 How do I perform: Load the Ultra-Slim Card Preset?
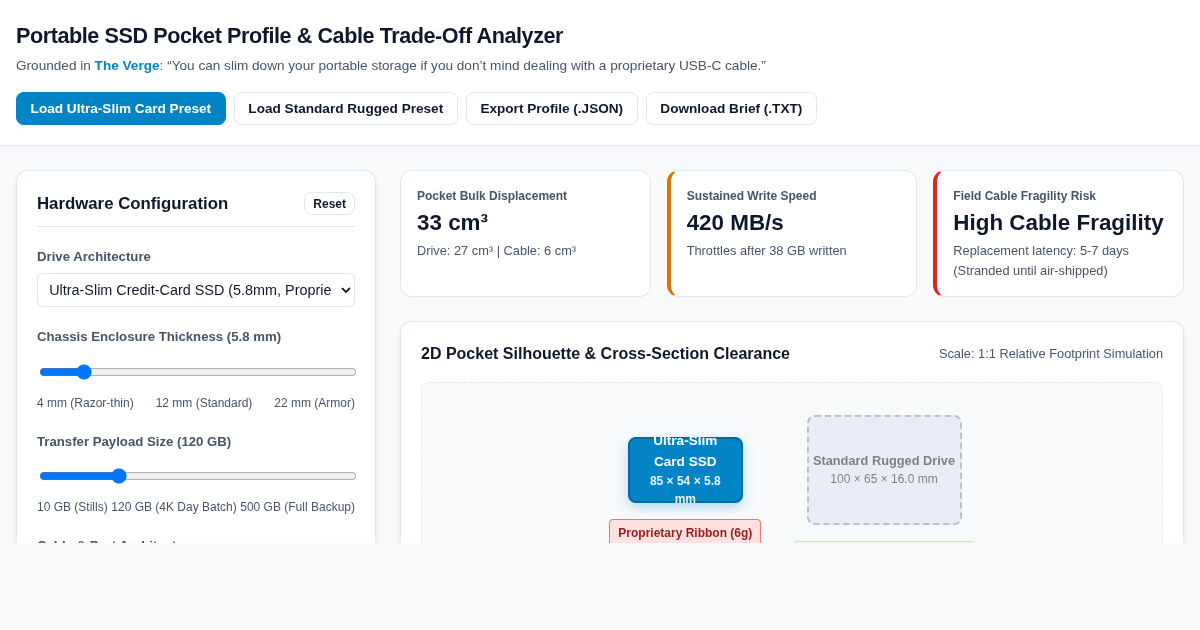point(121,109)
